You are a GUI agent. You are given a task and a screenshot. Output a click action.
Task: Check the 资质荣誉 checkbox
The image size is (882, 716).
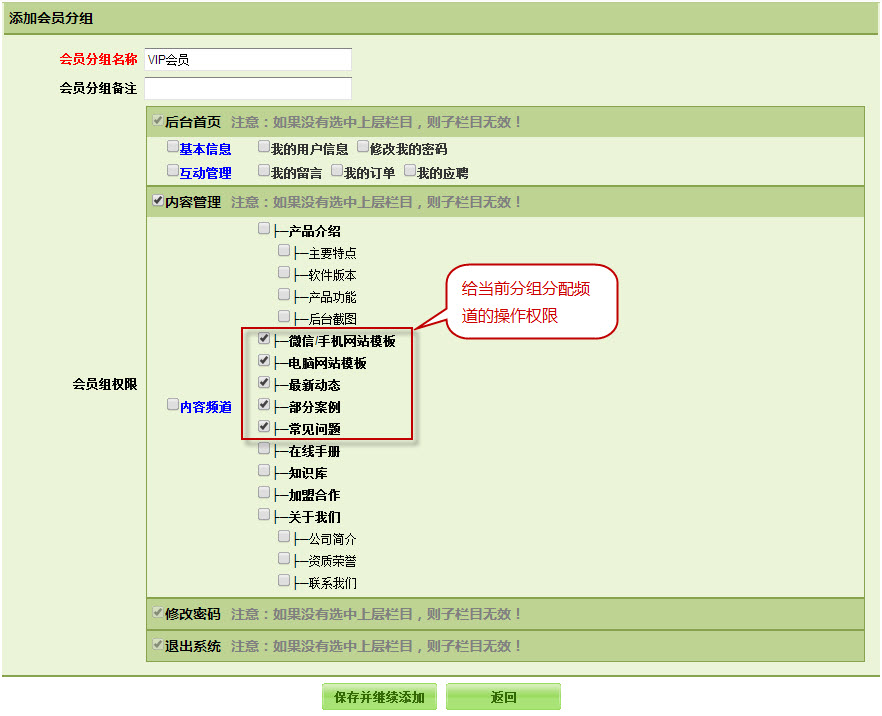(x=284, y=559)
